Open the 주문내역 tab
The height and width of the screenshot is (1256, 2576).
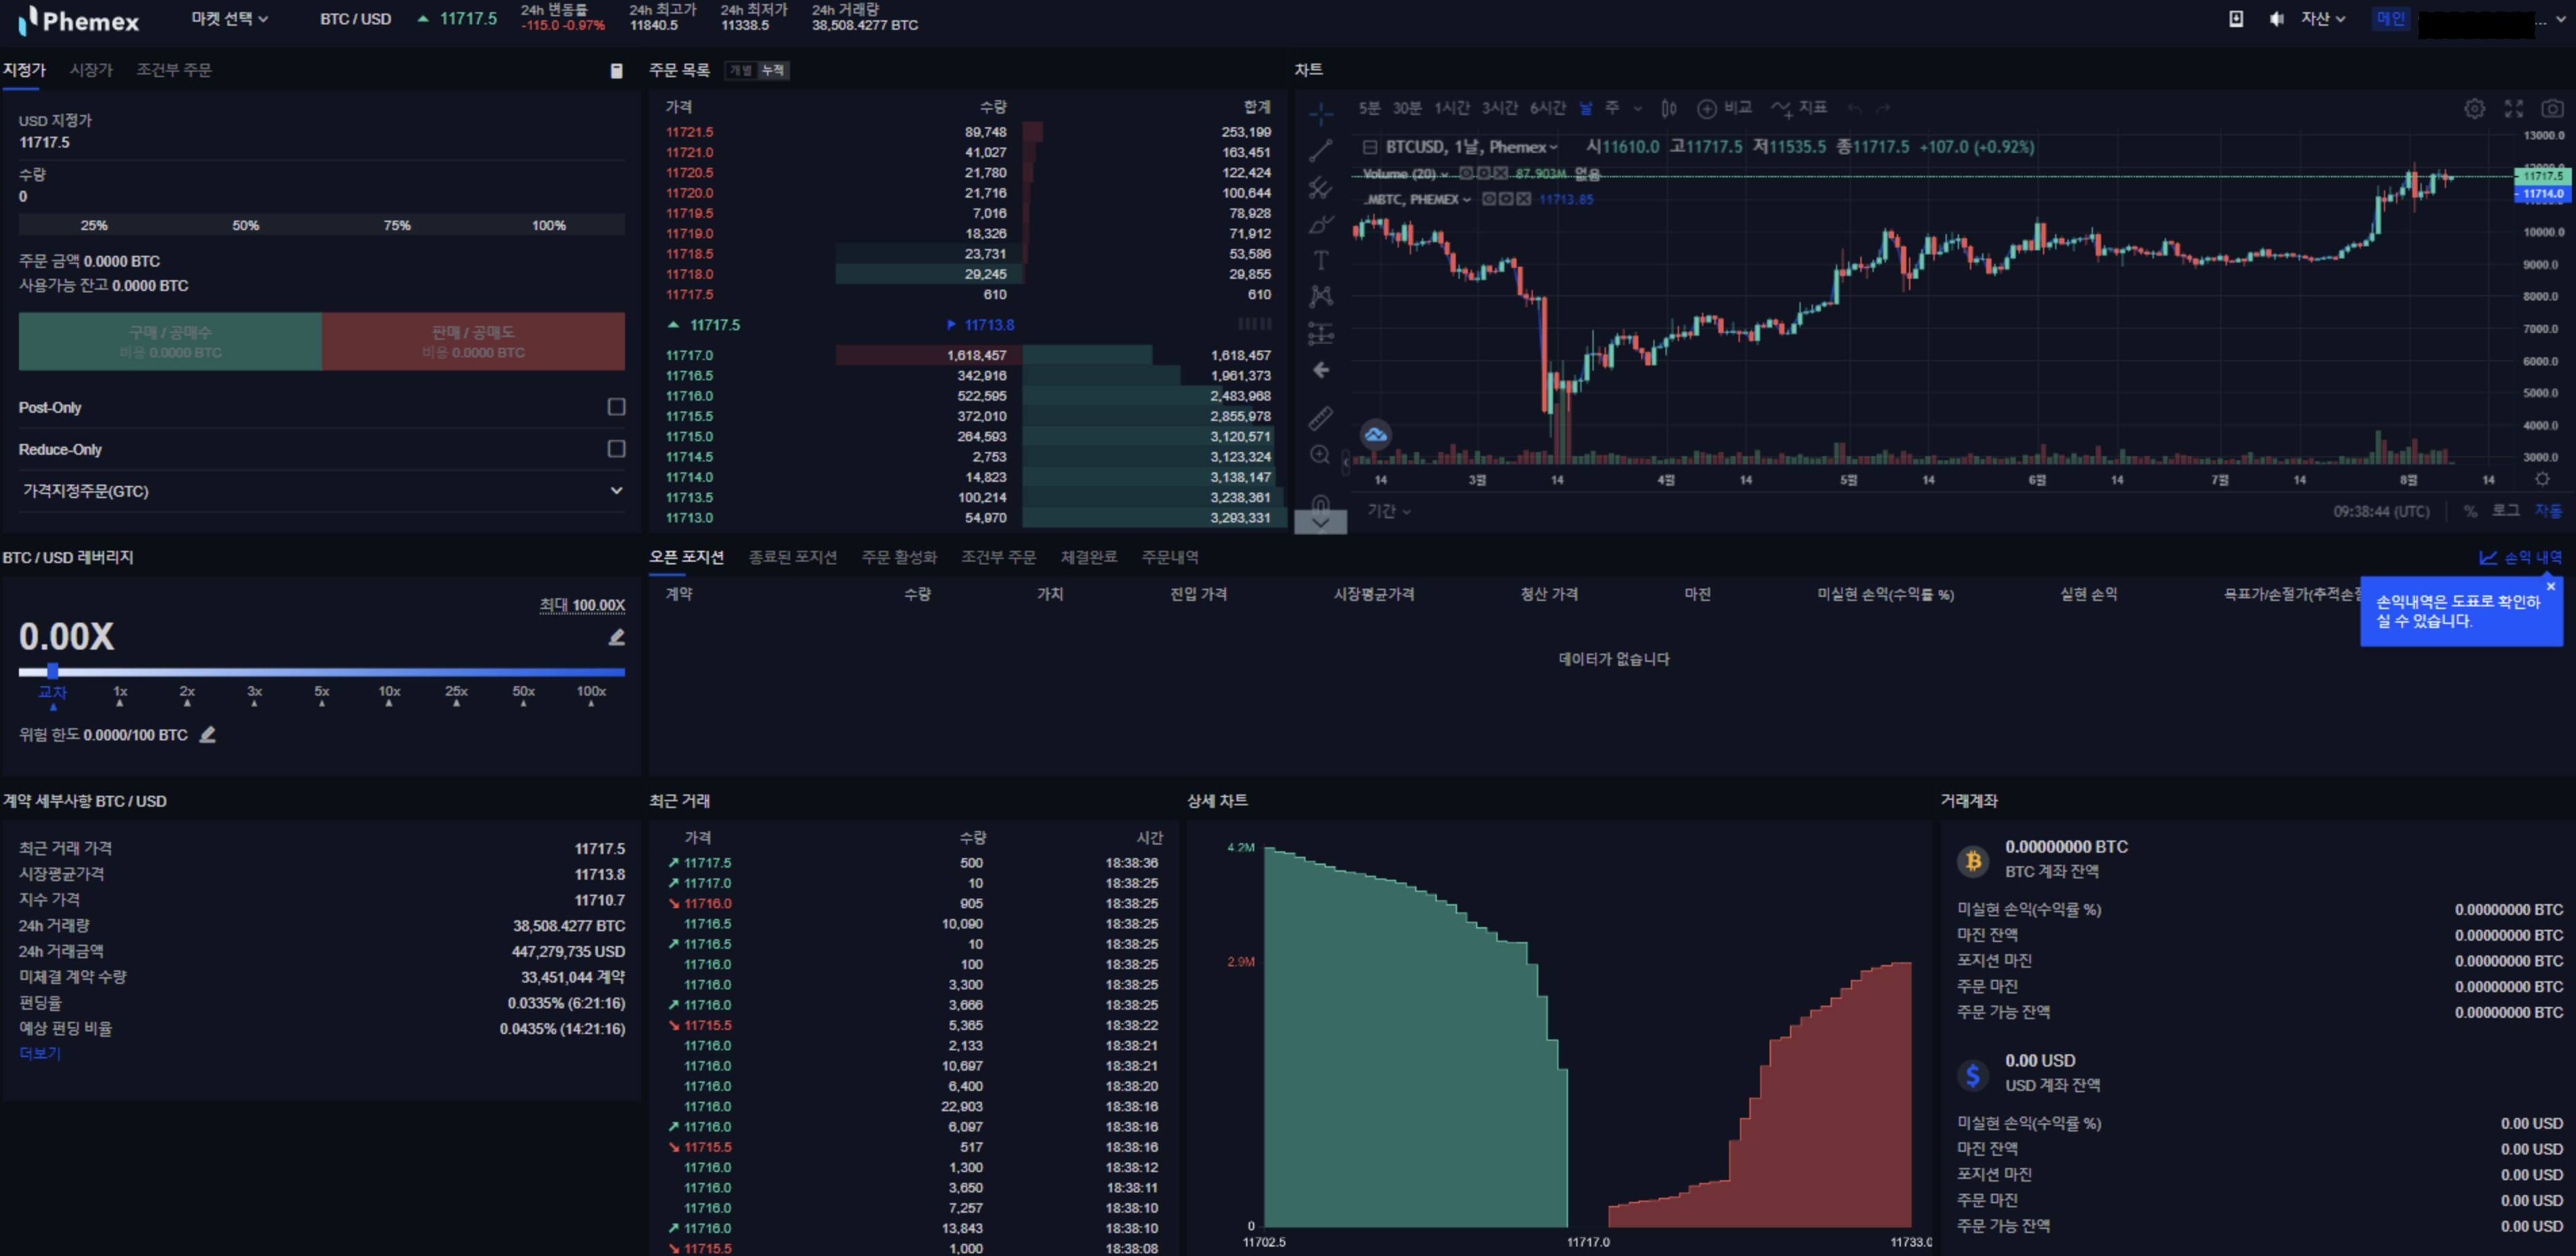tap(1169, 557)
